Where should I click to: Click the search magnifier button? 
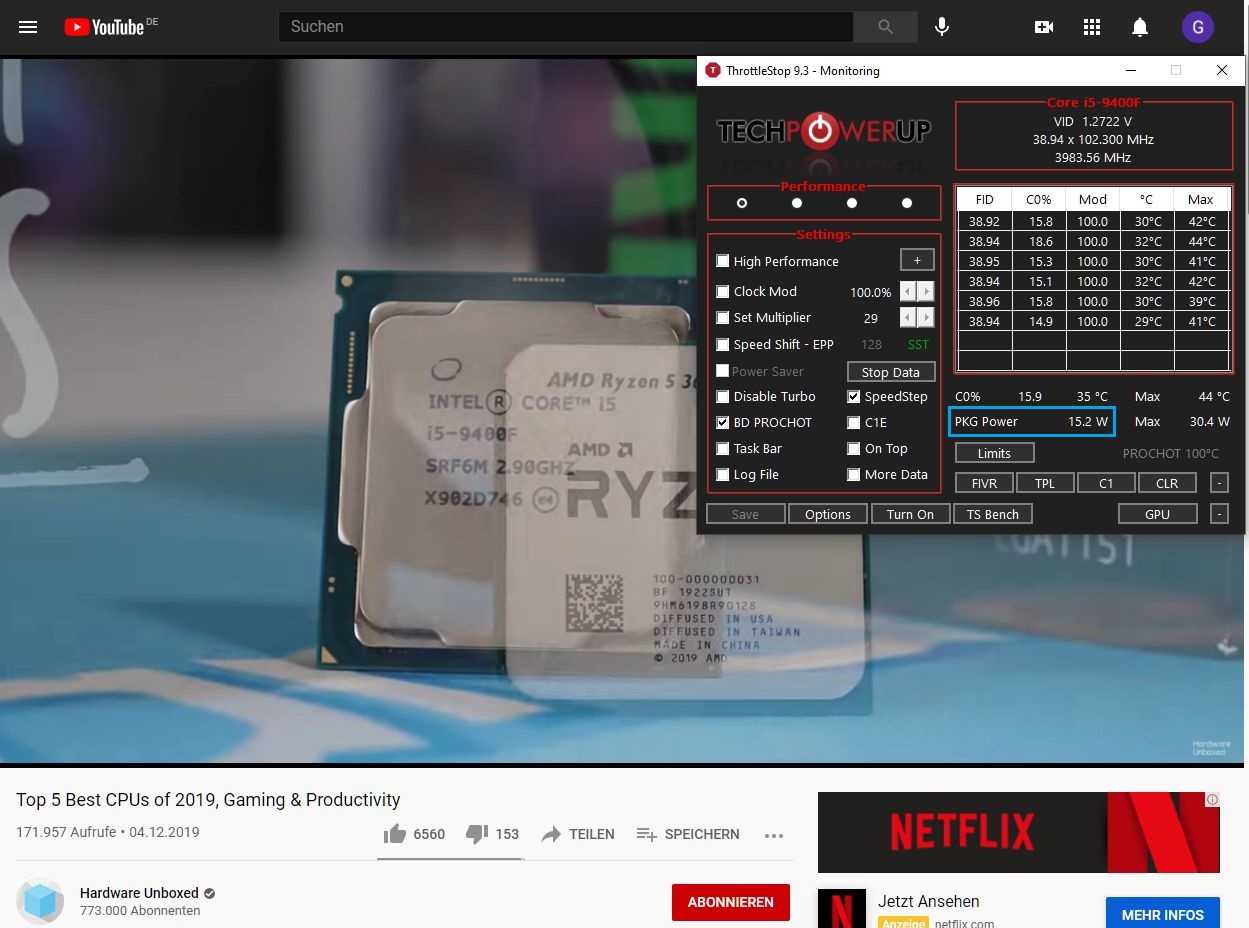[x=886, y=27]
